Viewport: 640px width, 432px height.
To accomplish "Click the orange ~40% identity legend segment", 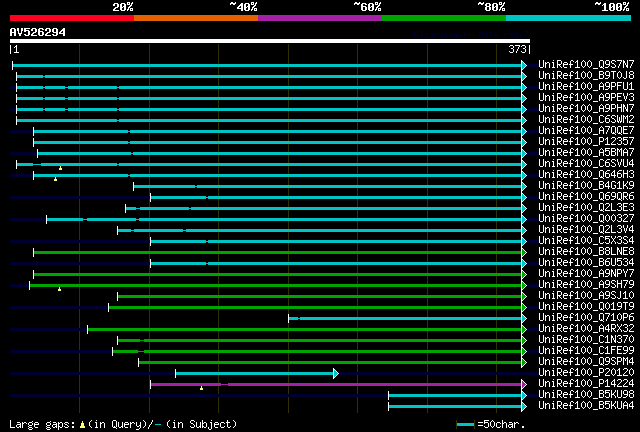I will (x=196, y=18).
